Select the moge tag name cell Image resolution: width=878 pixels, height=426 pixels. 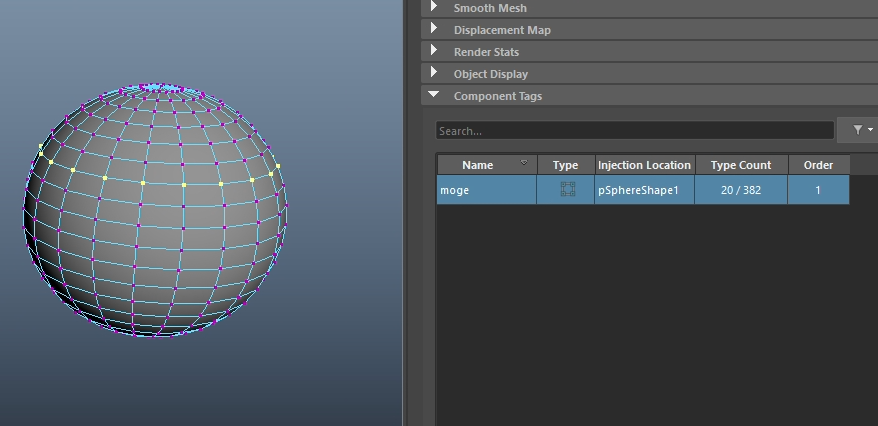coord(487,190)
